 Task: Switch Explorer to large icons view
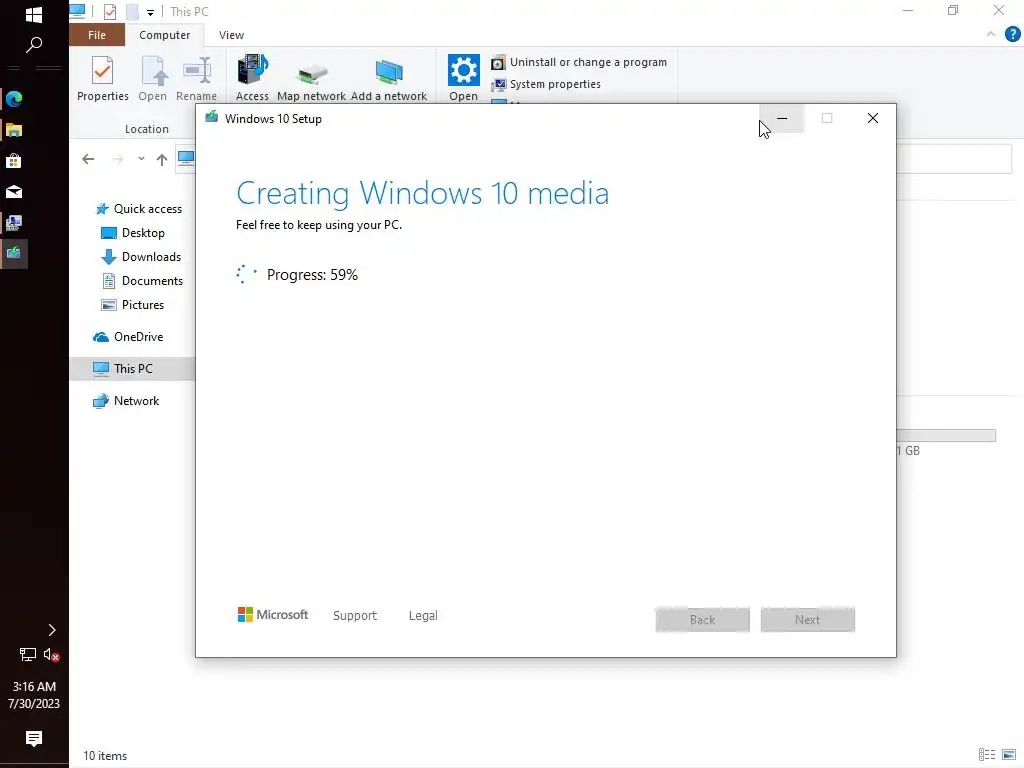pos(1009,755)
